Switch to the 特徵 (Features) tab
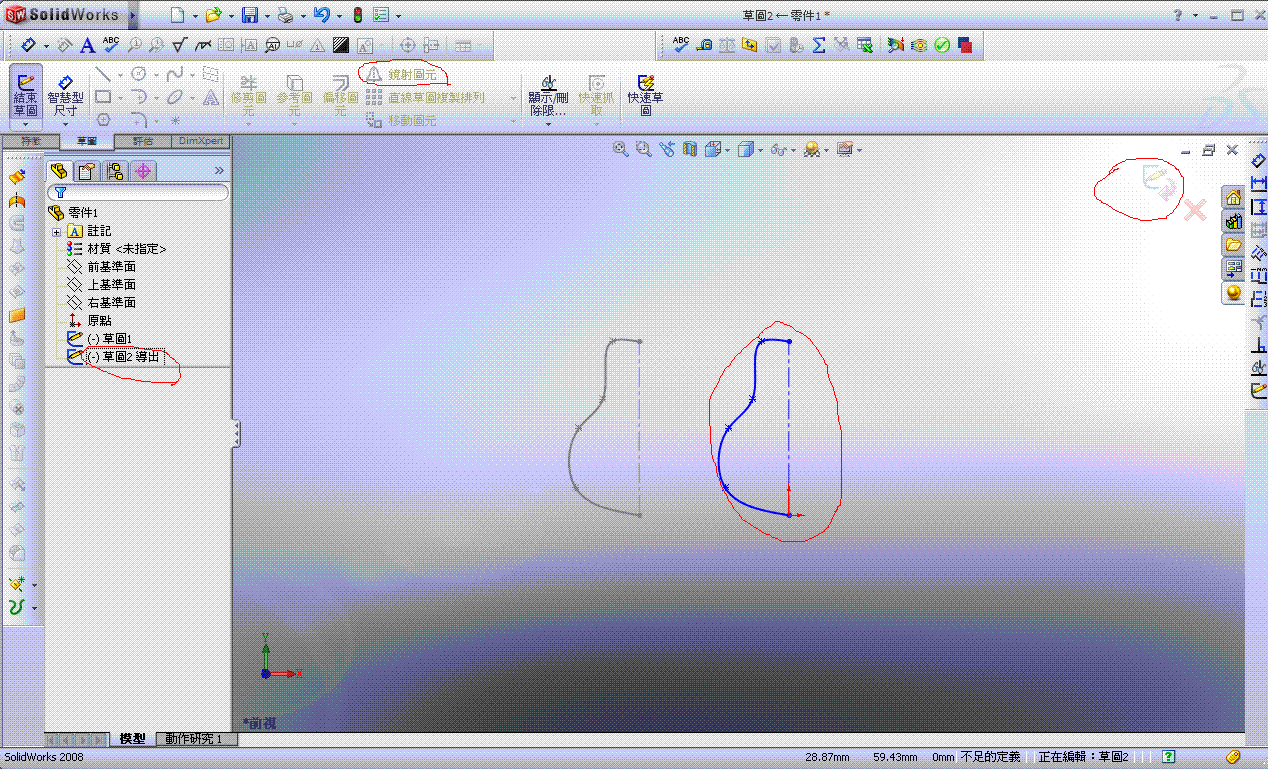Image resolution: width=1268 pixels, height=769 pixels. pos(31,142)
